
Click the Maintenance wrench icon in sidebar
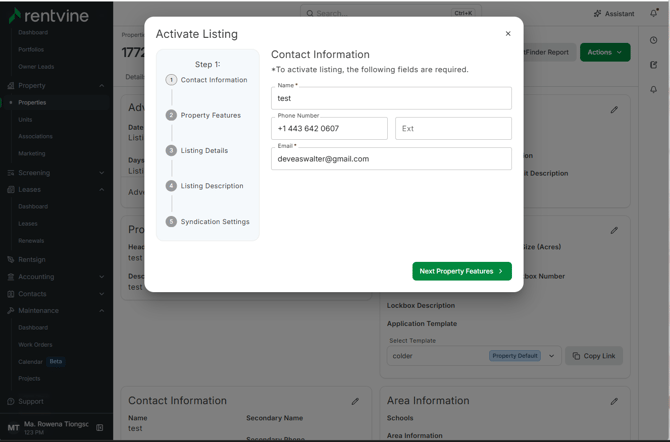point(11,310)
